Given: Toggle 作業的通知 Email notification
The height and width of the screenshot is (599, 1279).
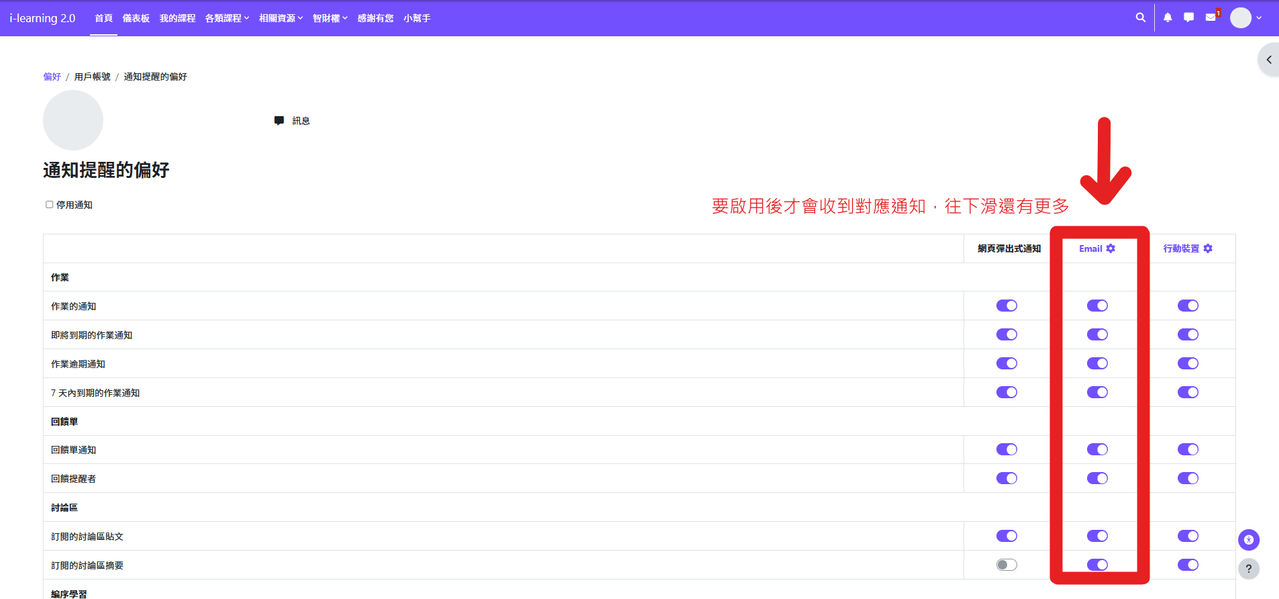Looking at the screenshot, I should (x=1097, y=306).
